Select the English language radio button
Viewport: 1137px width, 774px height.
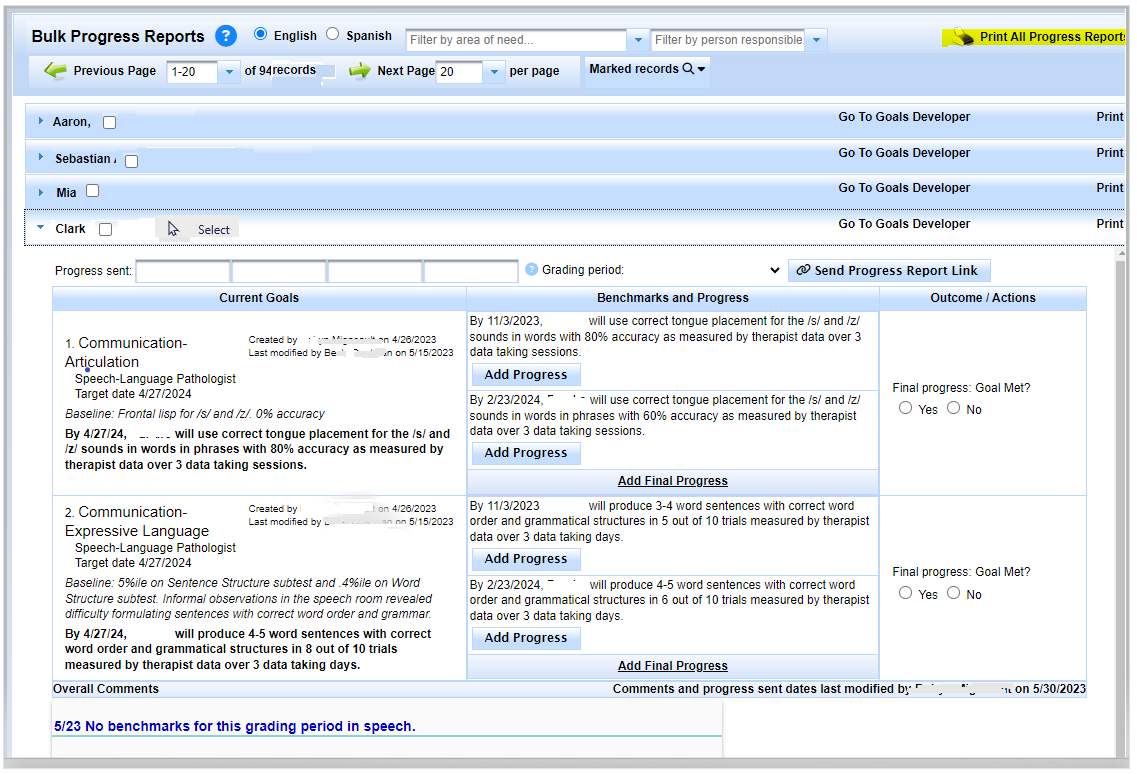(260, 34)
